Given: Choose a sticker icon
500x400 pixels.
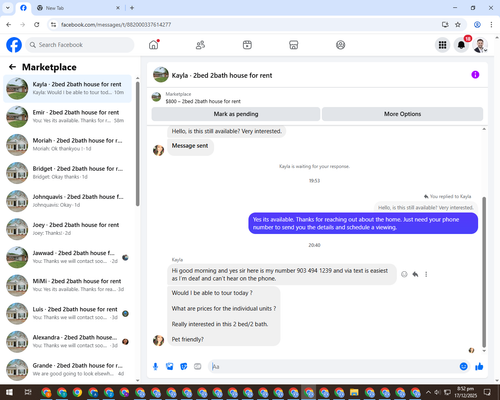Looking at the screenshot, I should (184, 367).
